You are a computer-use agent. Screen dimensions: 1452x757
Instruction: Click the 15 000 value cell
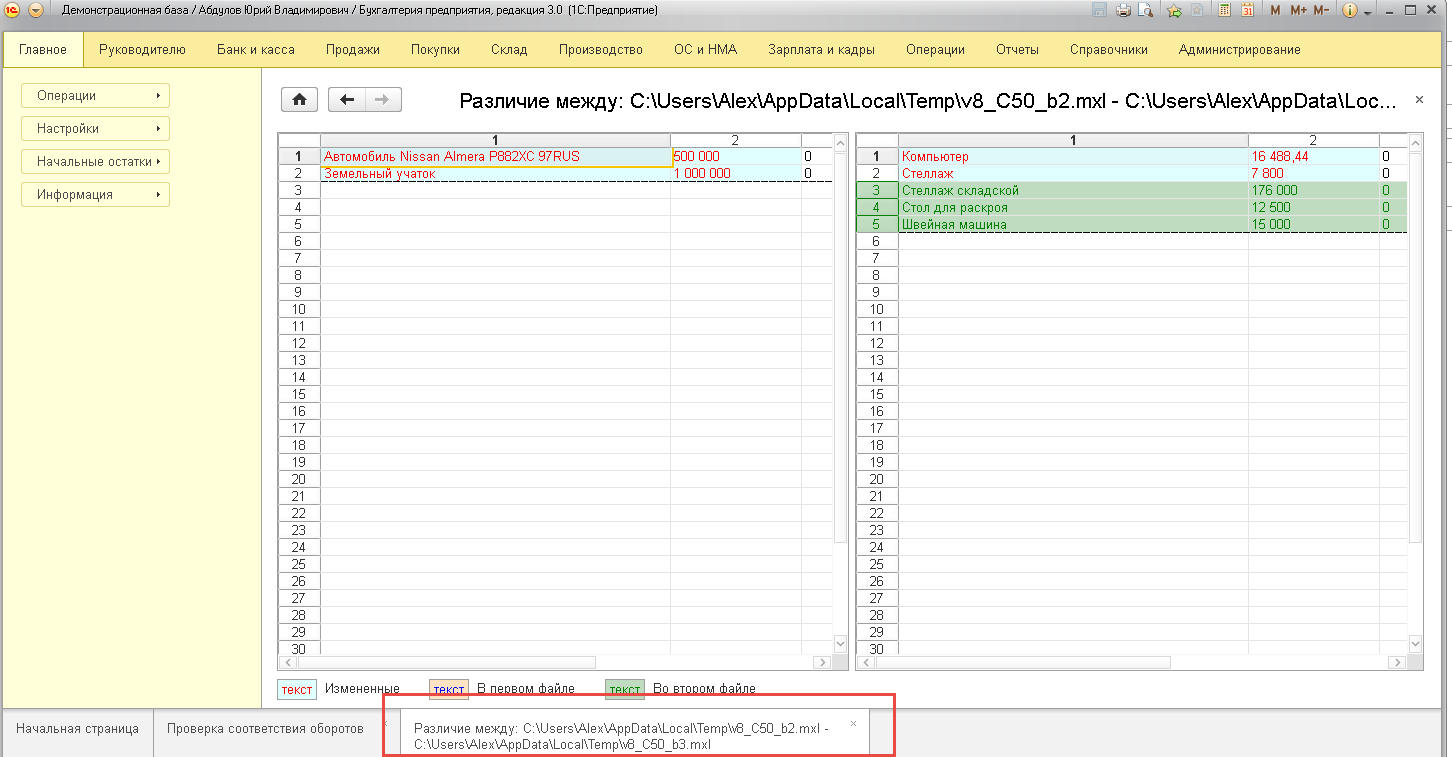1314,224
